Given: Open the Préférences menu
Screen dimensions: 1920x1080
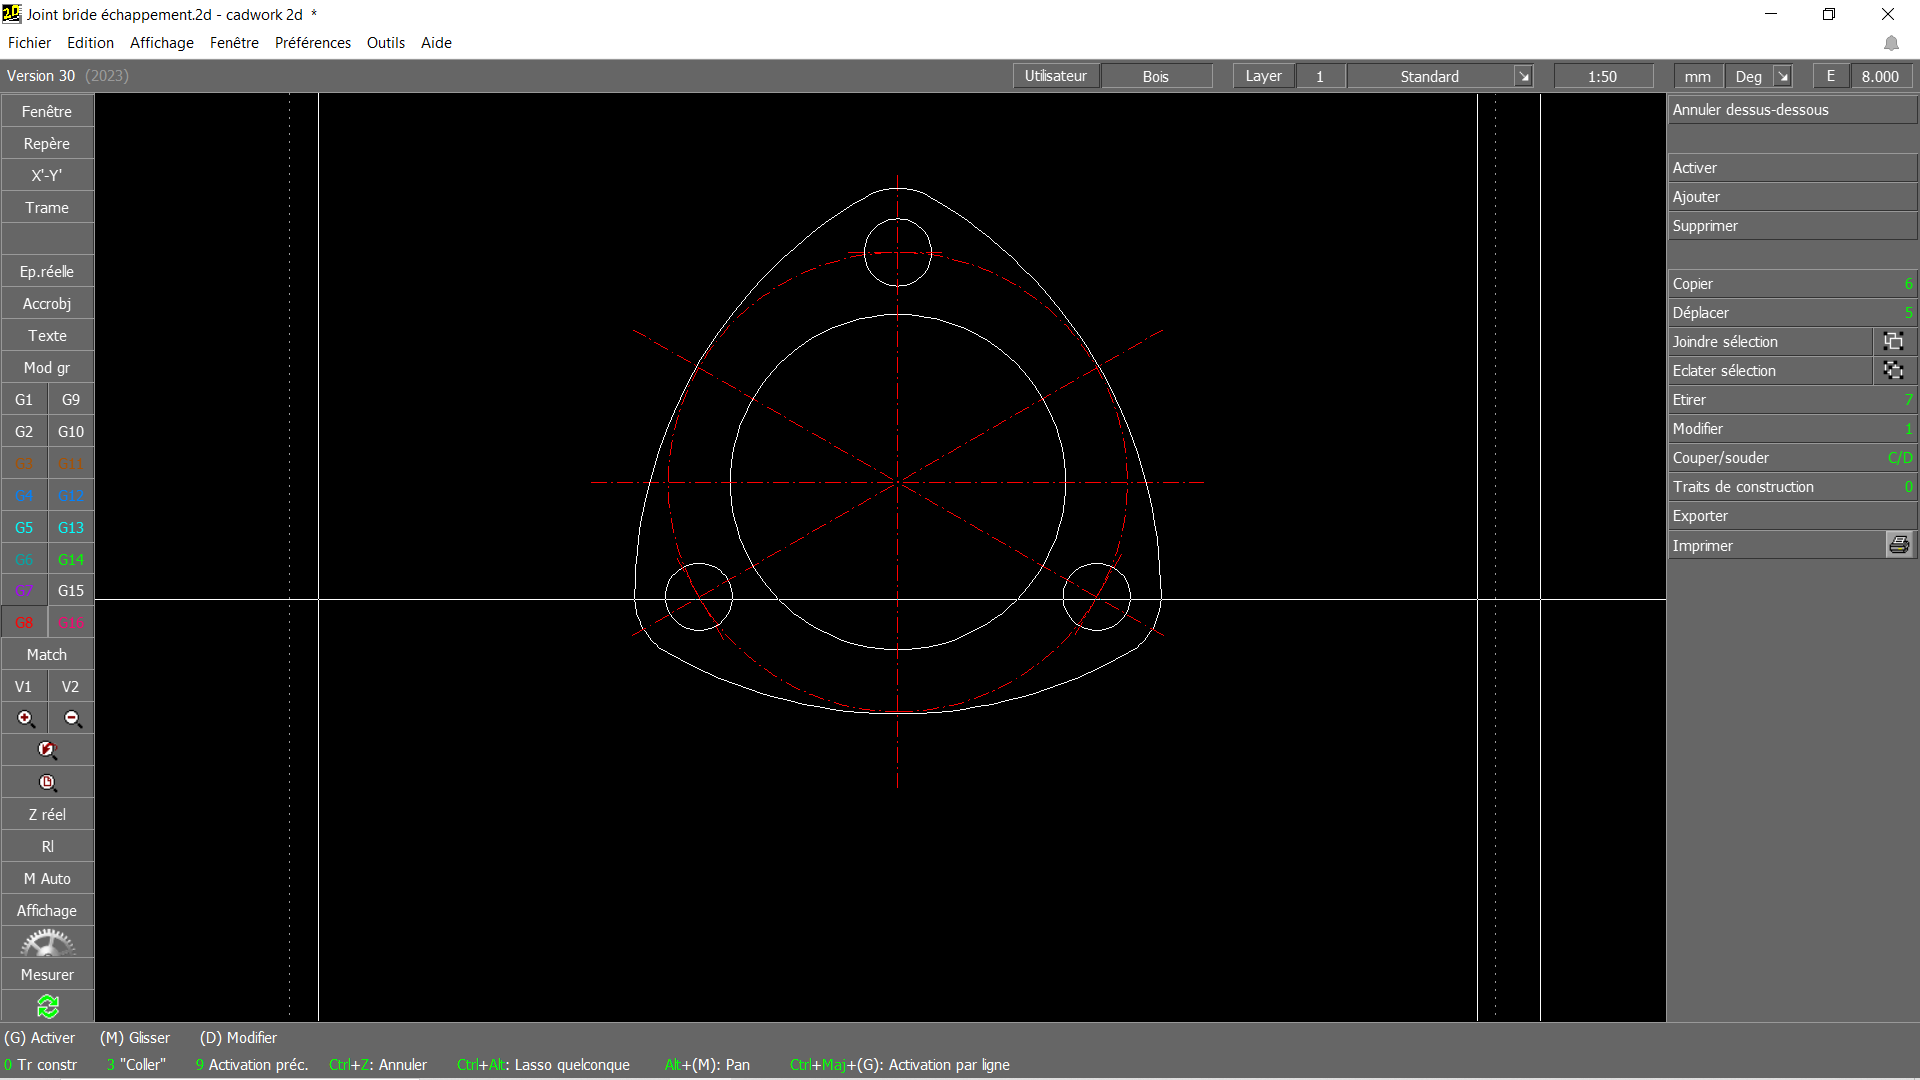Looking at the screenshot, I should click(313, 43).
